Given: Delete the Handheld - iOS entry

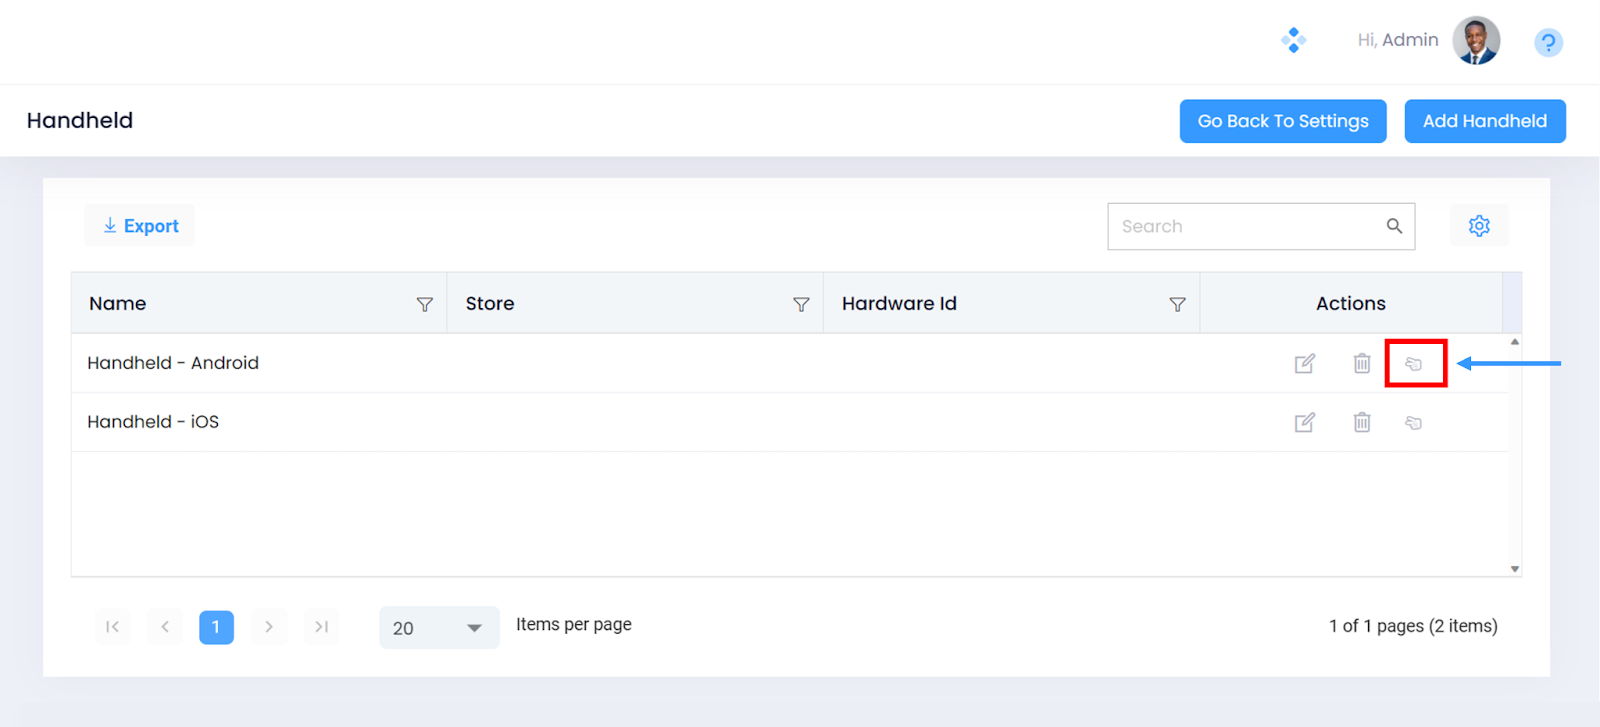Looking at the screenshot, I should click(1361, 422).
